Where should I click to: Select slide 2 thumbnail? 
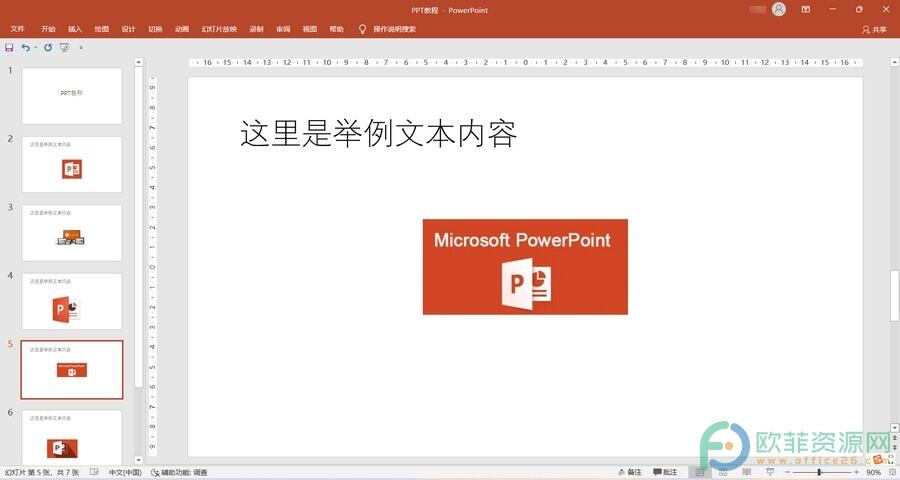point(72,164)
